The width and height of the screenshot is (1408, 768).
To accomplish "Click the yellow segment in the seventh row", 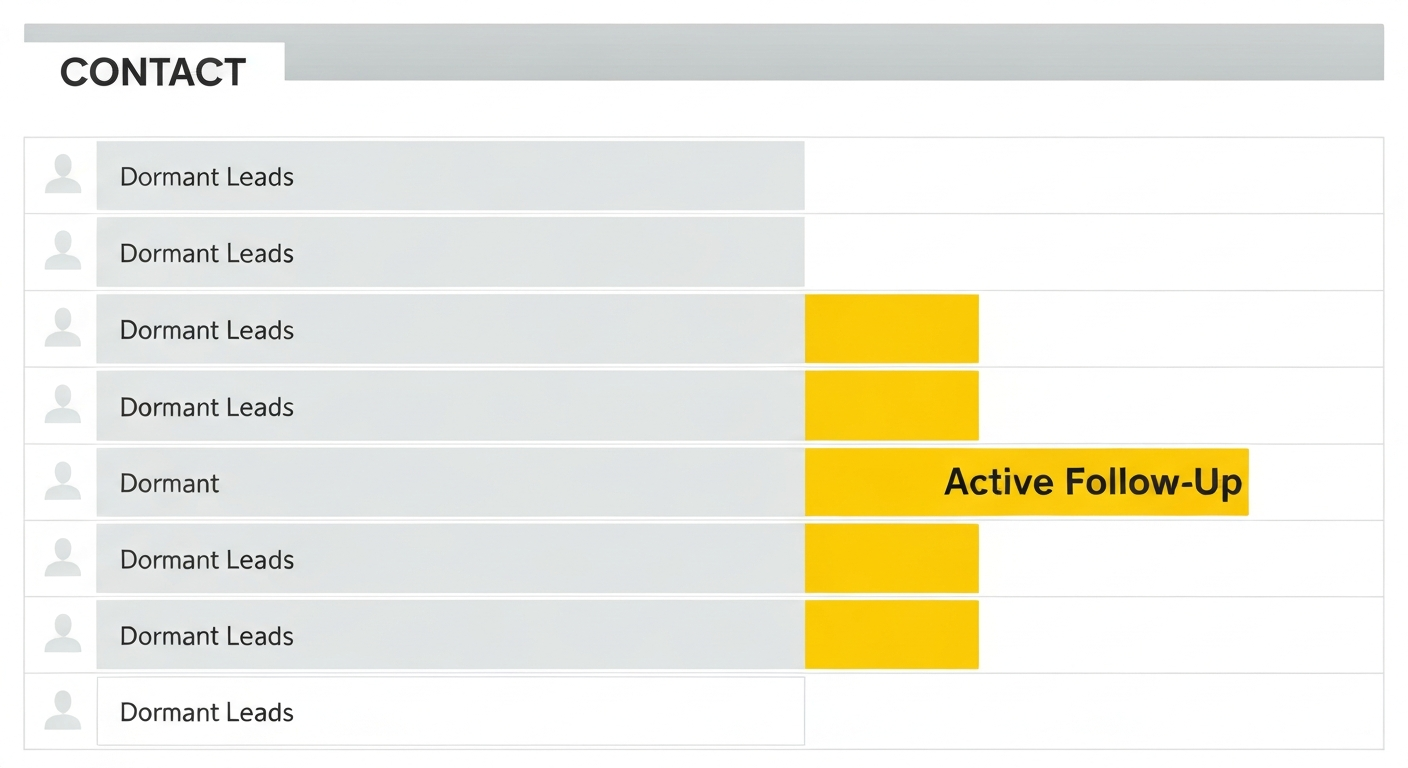I will click(x=892, y=635).
